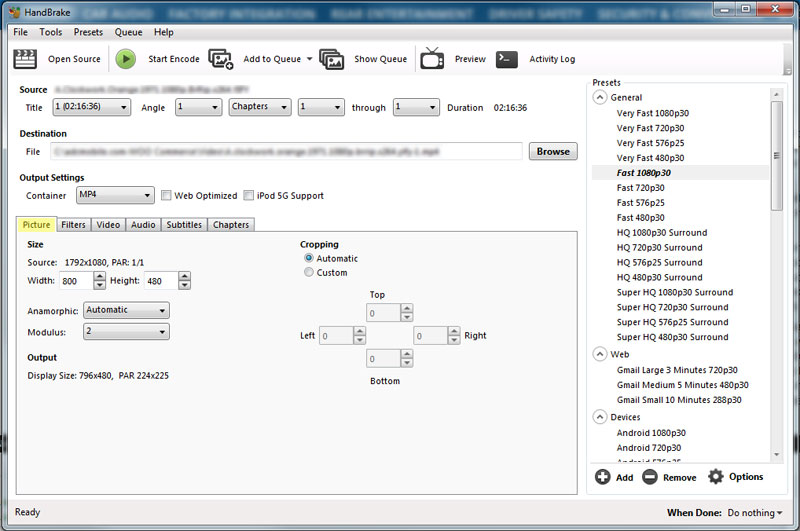Open the Tools menu
The image size is (800, 531).
coord(51,32)
